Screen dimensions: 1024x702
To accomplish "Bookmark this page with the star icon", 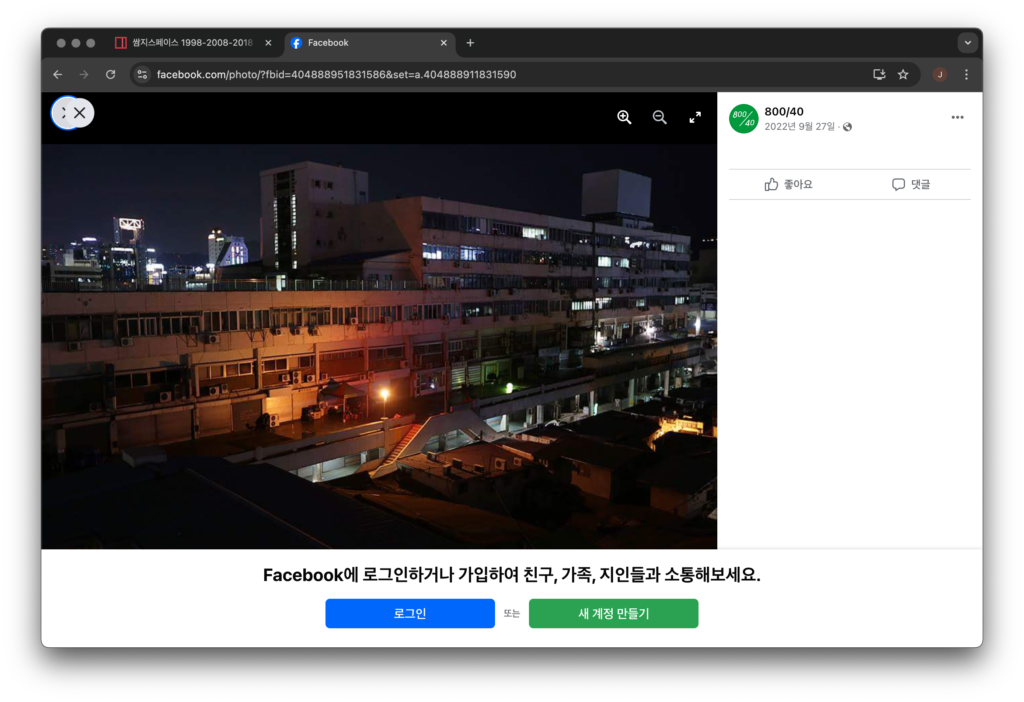I will (903, 74).
